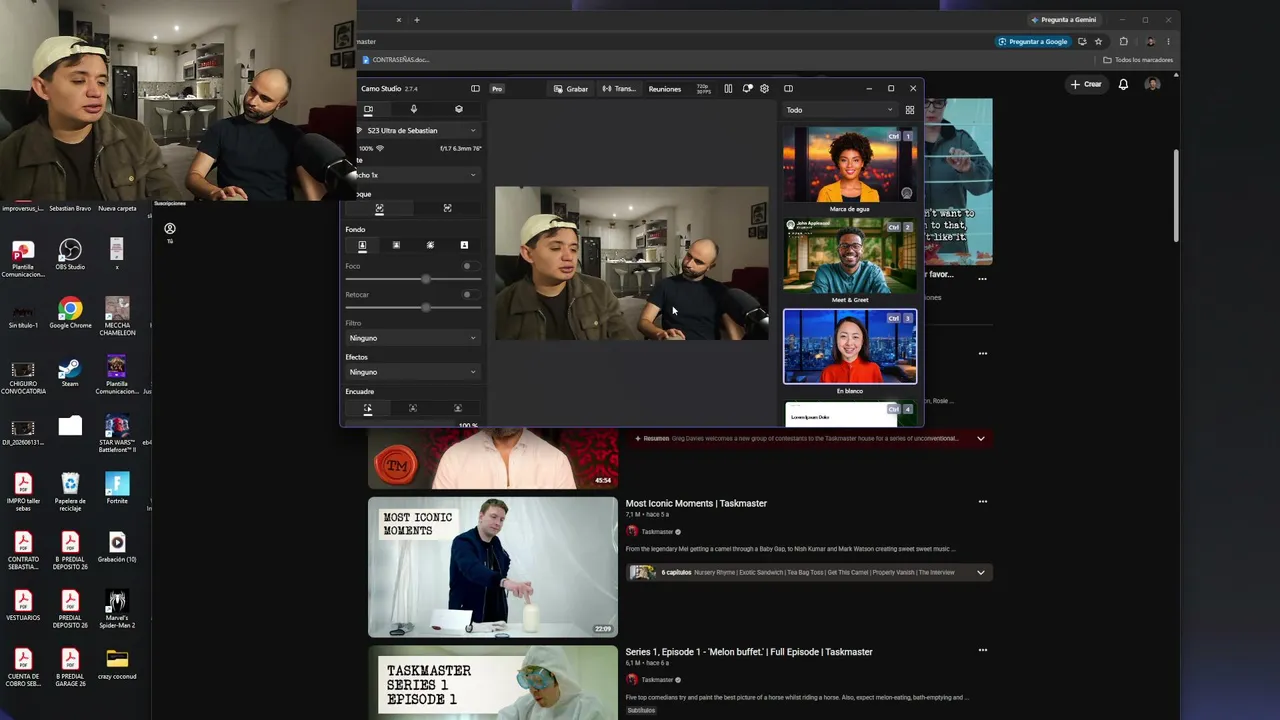
Task: Click the Grabar record button
Action: click(571, 89)
